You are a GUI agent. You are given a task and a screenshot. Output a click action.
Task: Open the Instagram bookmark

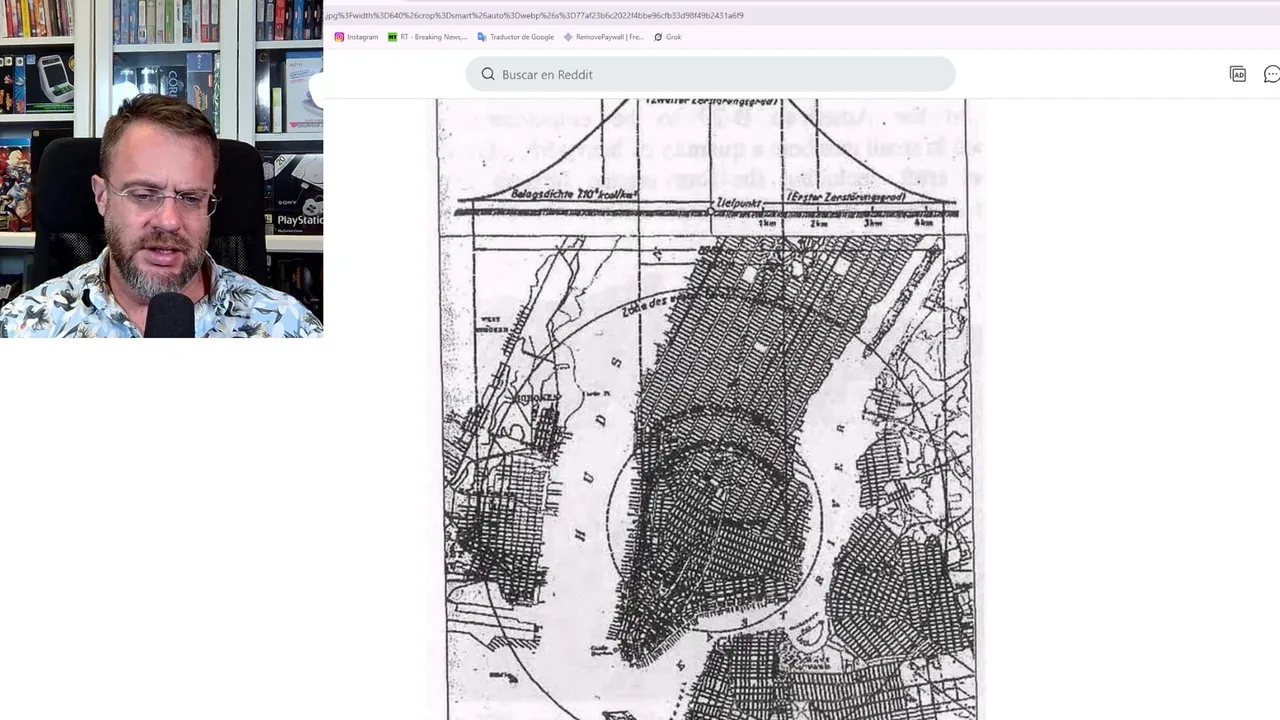[x=356, y=37]
